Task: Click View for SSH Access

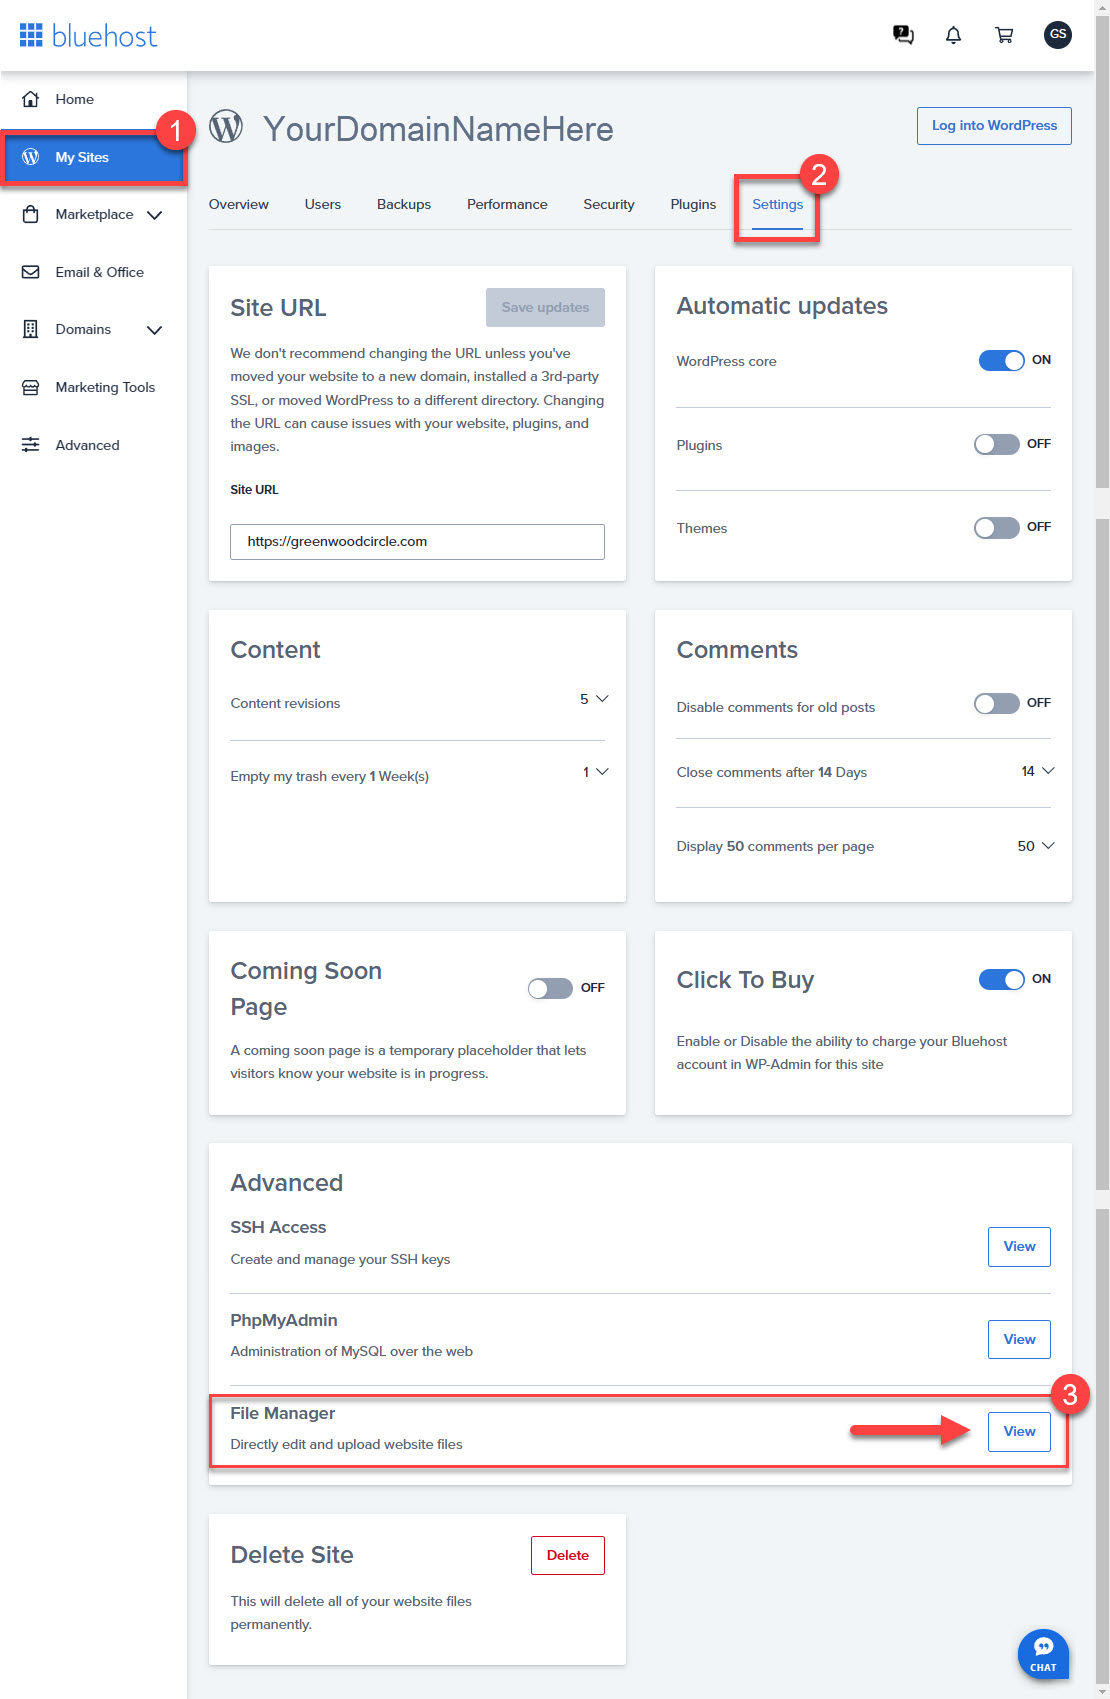Action: (x=1019, y=1247)
